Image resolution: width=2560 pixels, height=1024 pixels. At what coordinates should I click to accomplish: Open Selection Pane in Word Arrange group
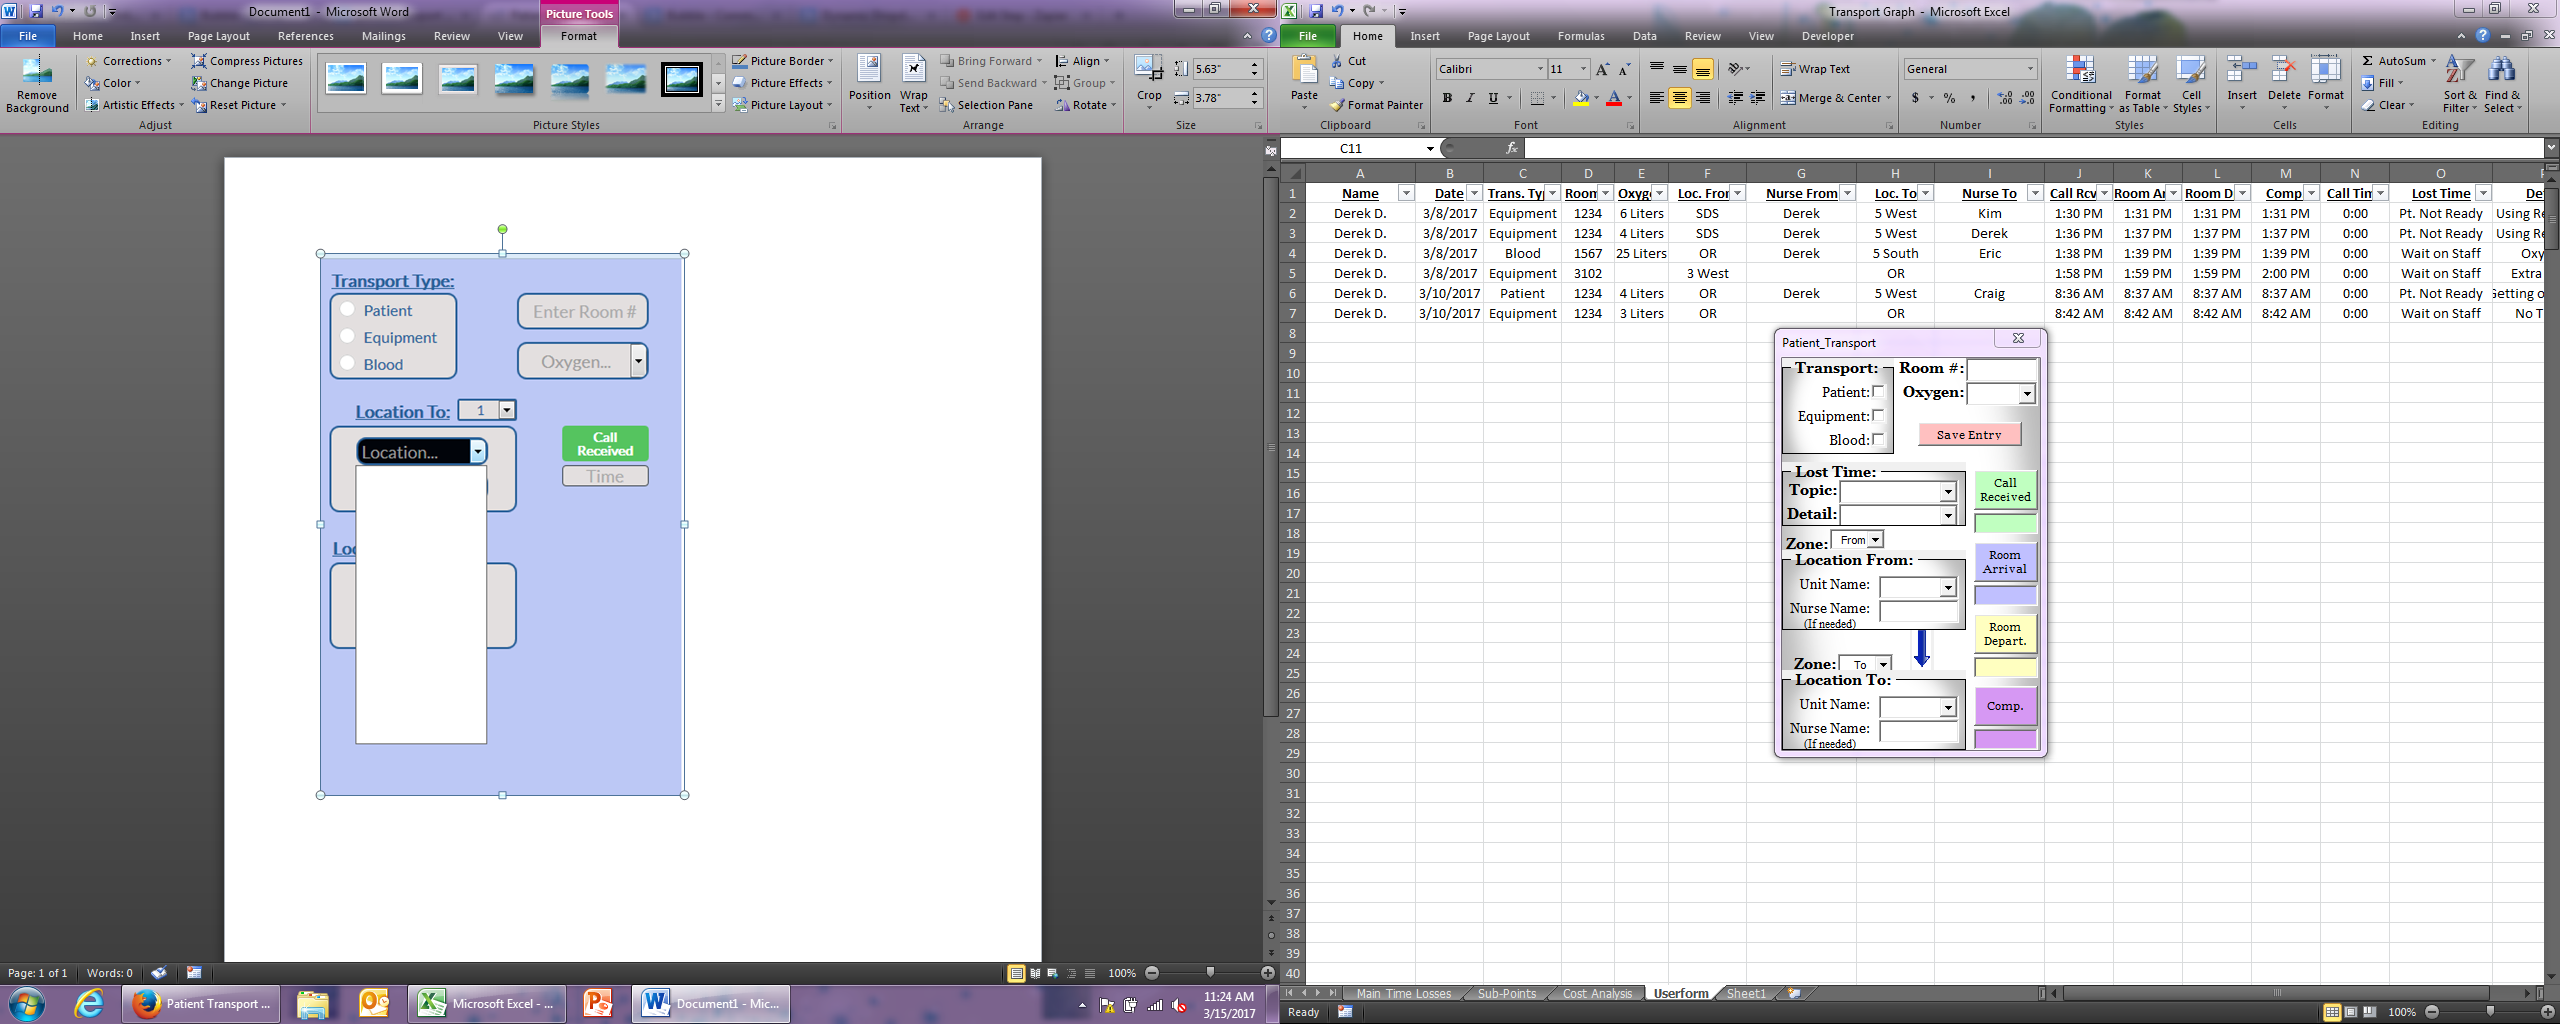tap(986, 105)
